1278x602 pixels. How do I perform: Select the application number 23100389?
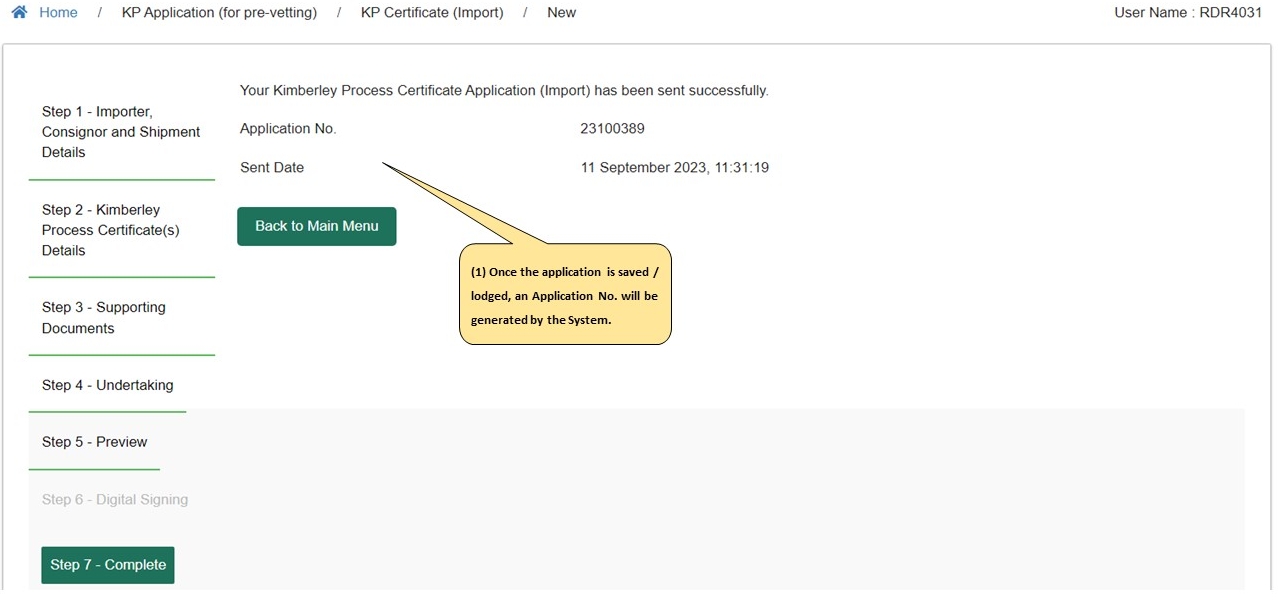[x=612, y=129]
